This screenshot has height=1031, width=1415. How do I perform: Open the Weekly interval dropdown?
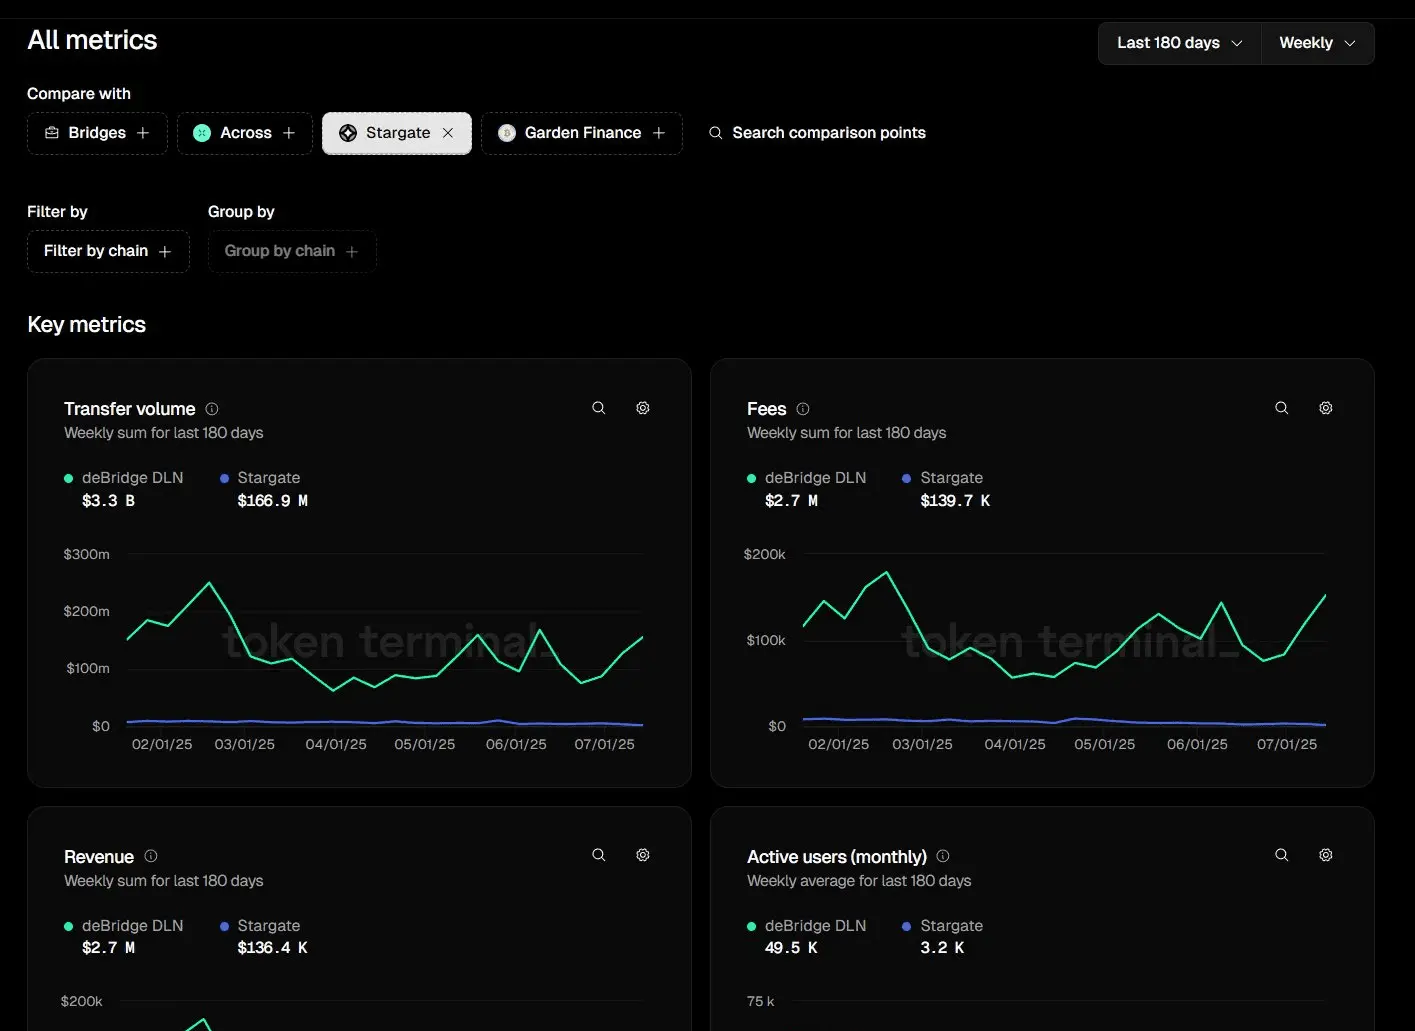[1317, 43]
